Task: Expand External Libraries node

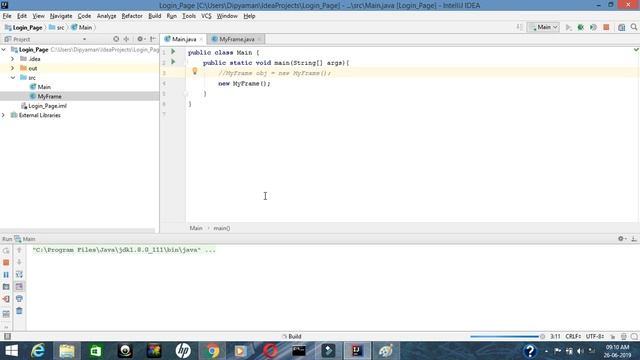Action: tap(4, 115)
